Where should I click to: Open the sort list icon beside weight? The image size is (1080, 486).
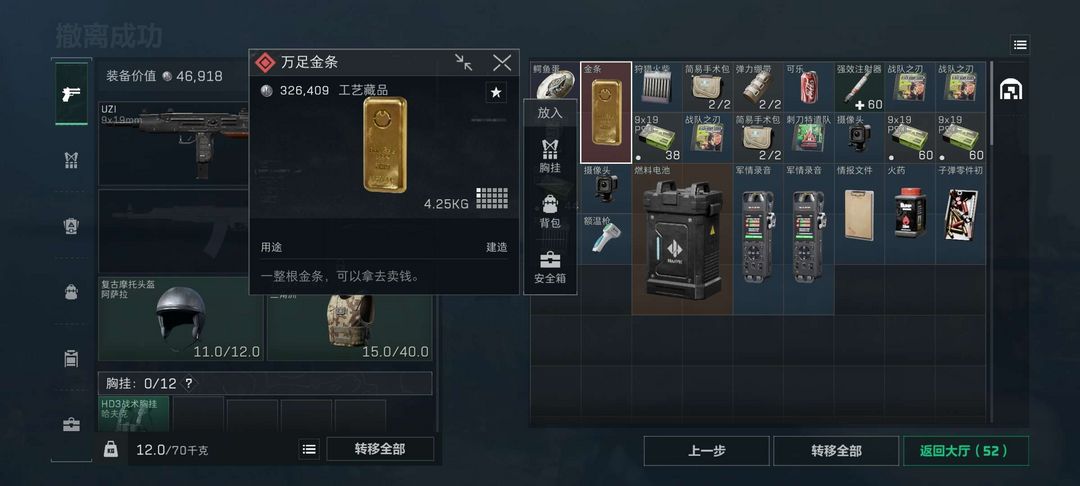(x=309, y=450)
